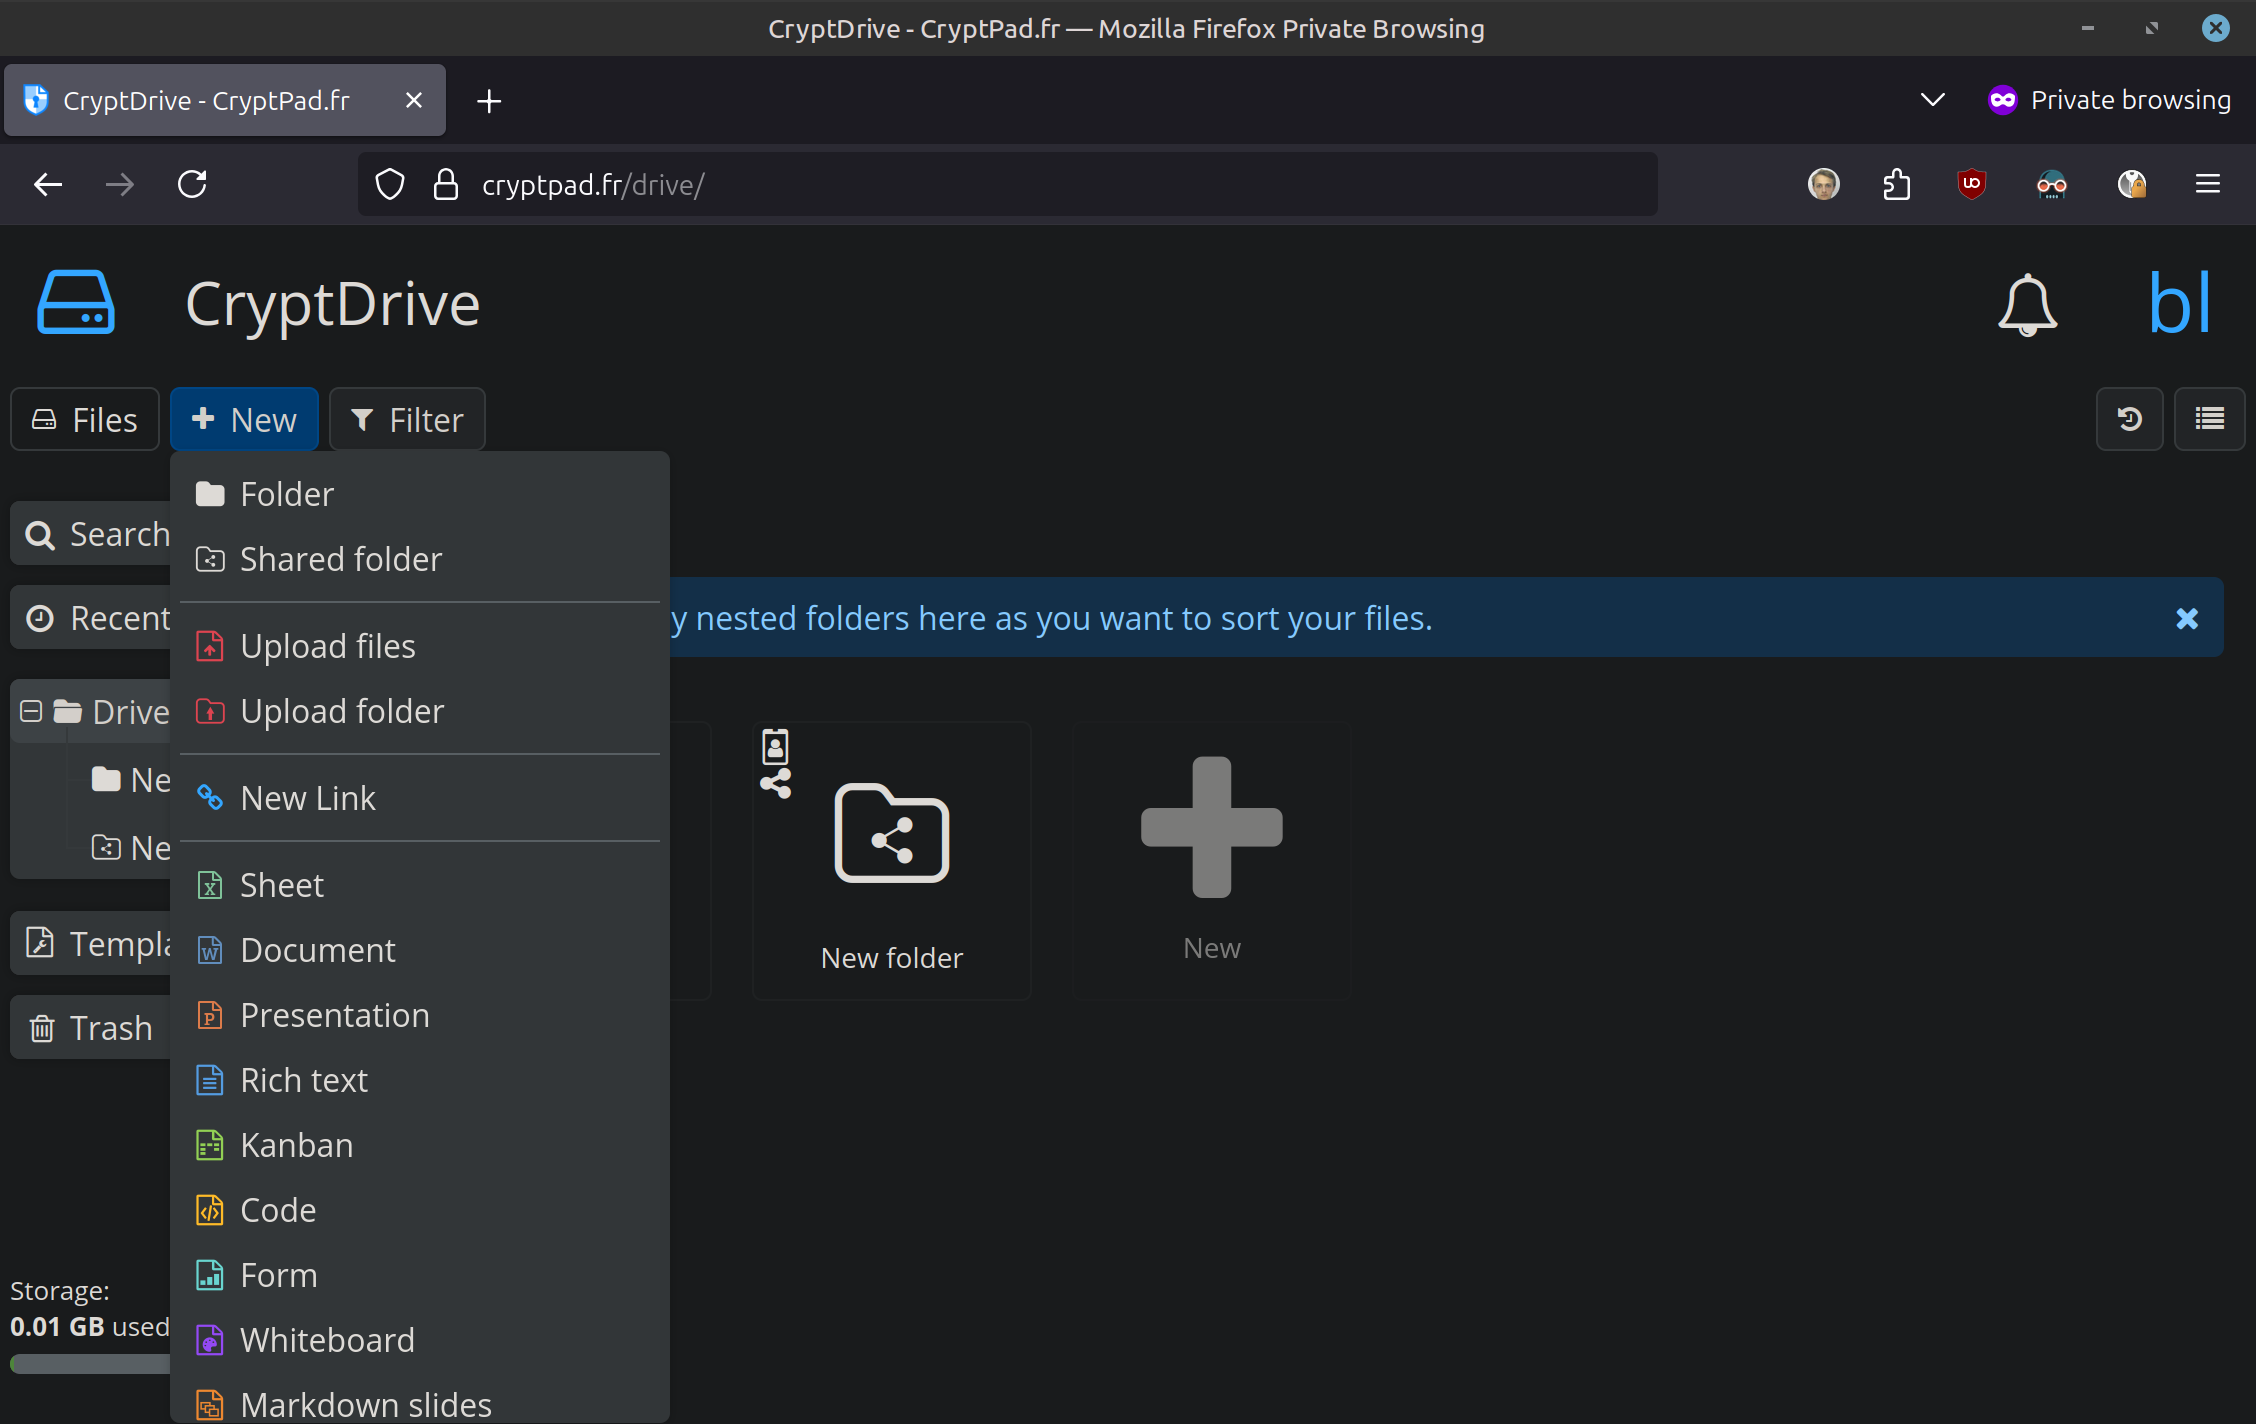2256x1424 pixels.
Task: Click the Firefox extensions puzzle icon
Action: tap(1897, 184)
